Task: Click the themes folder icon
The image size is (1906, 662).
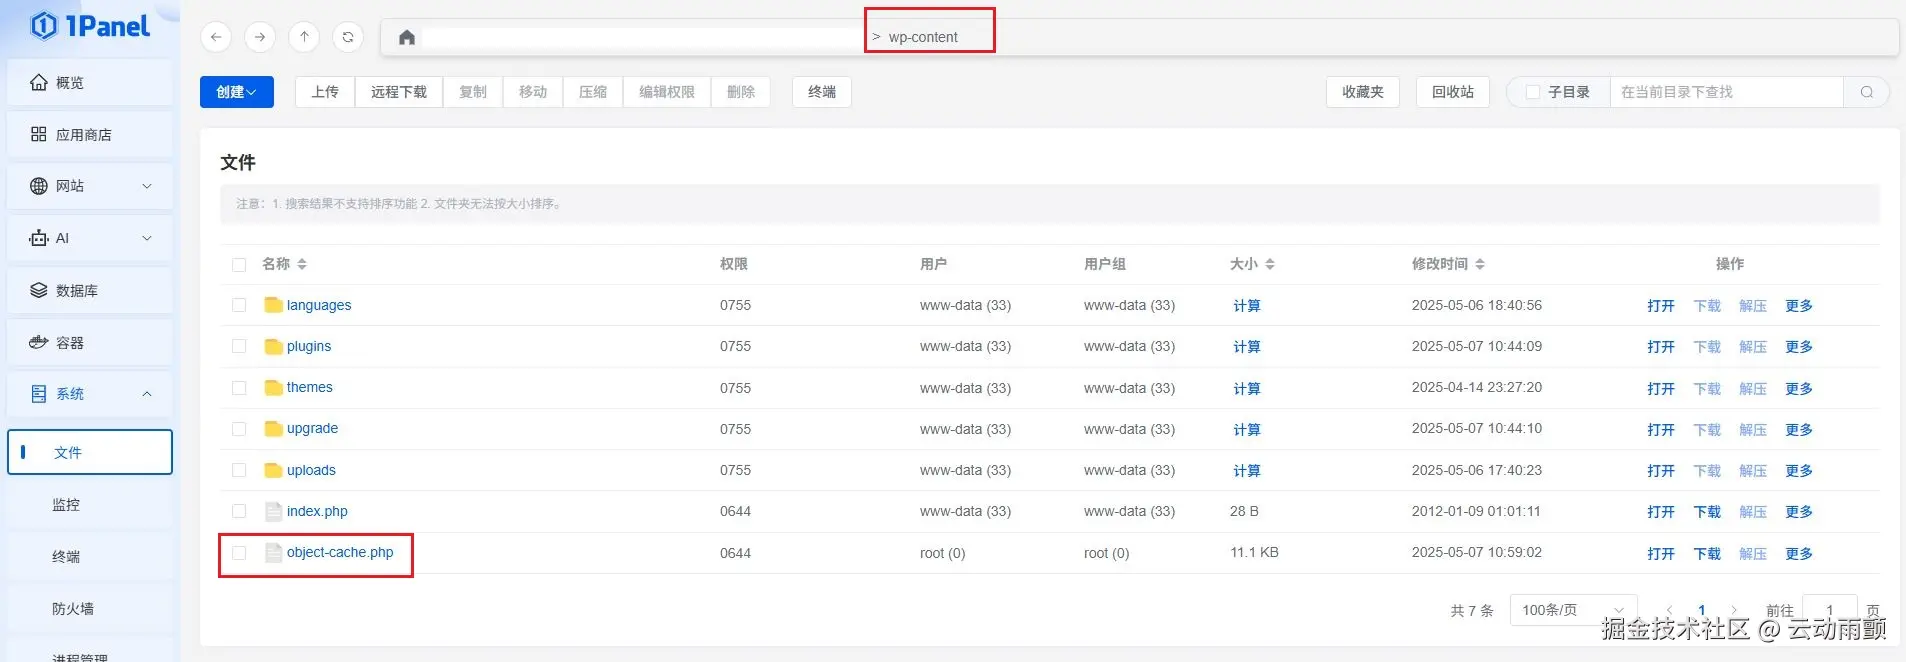Action: coord(273,387)
